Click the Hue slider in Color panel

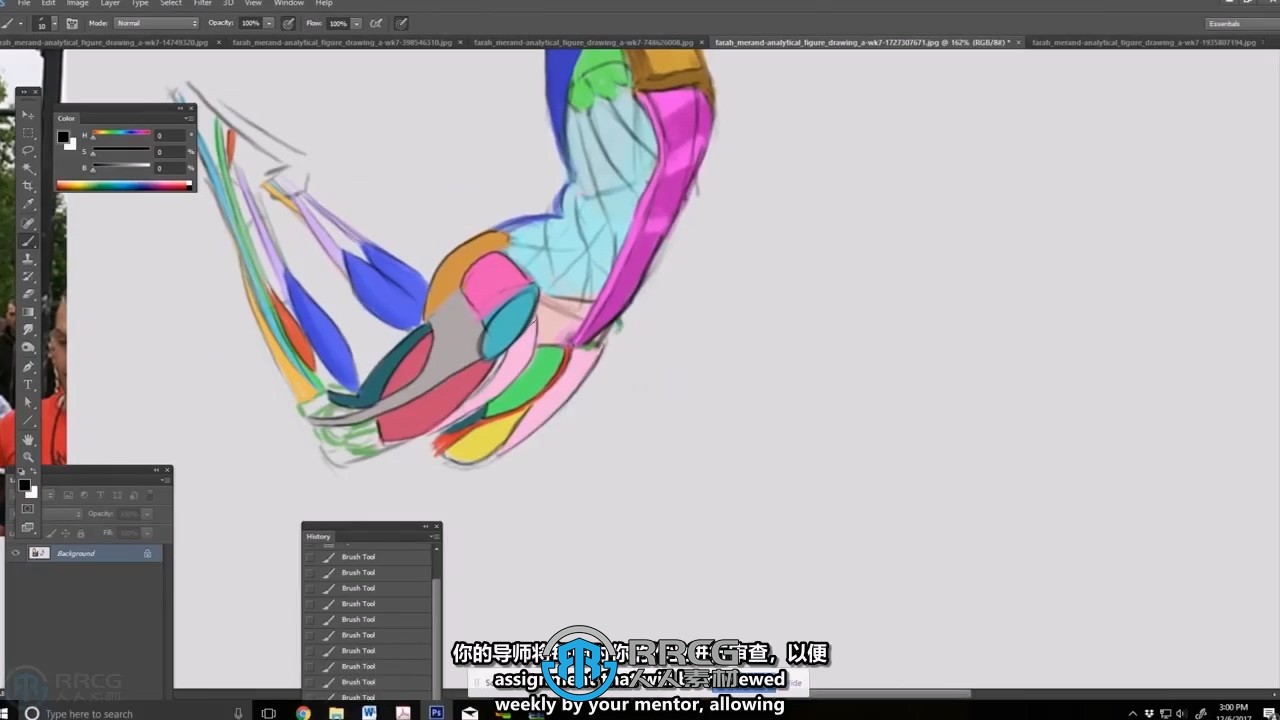coord(122,135)
